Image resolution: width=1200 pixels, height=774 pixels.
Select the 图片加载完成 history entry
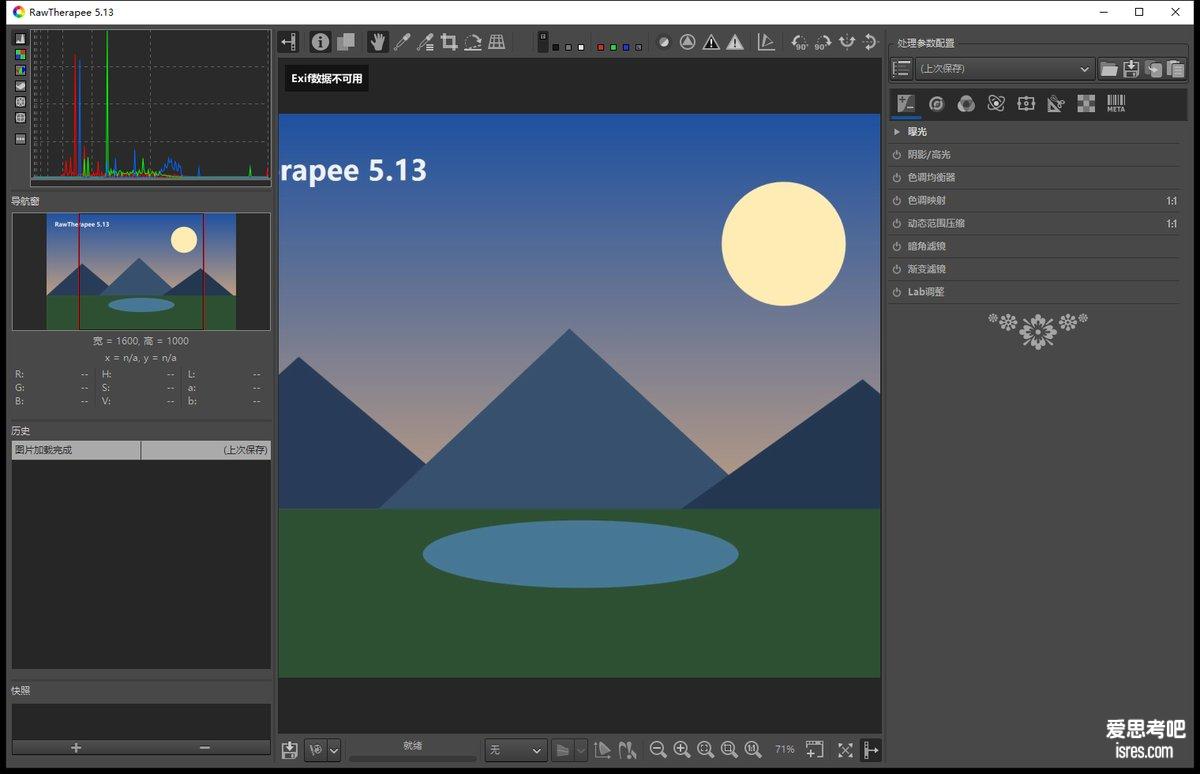click(141, 451)
